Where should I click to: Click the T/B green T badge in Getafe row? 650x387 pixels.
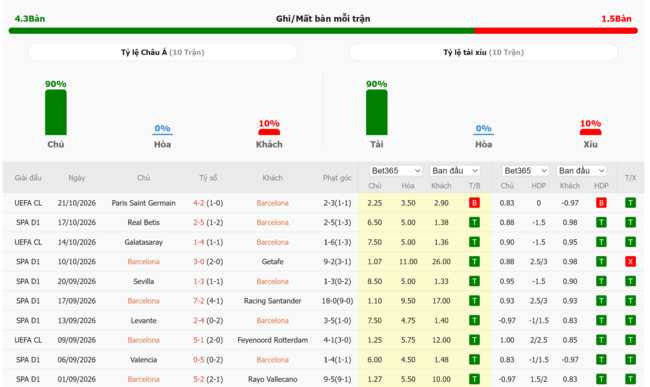coord(474,262)
